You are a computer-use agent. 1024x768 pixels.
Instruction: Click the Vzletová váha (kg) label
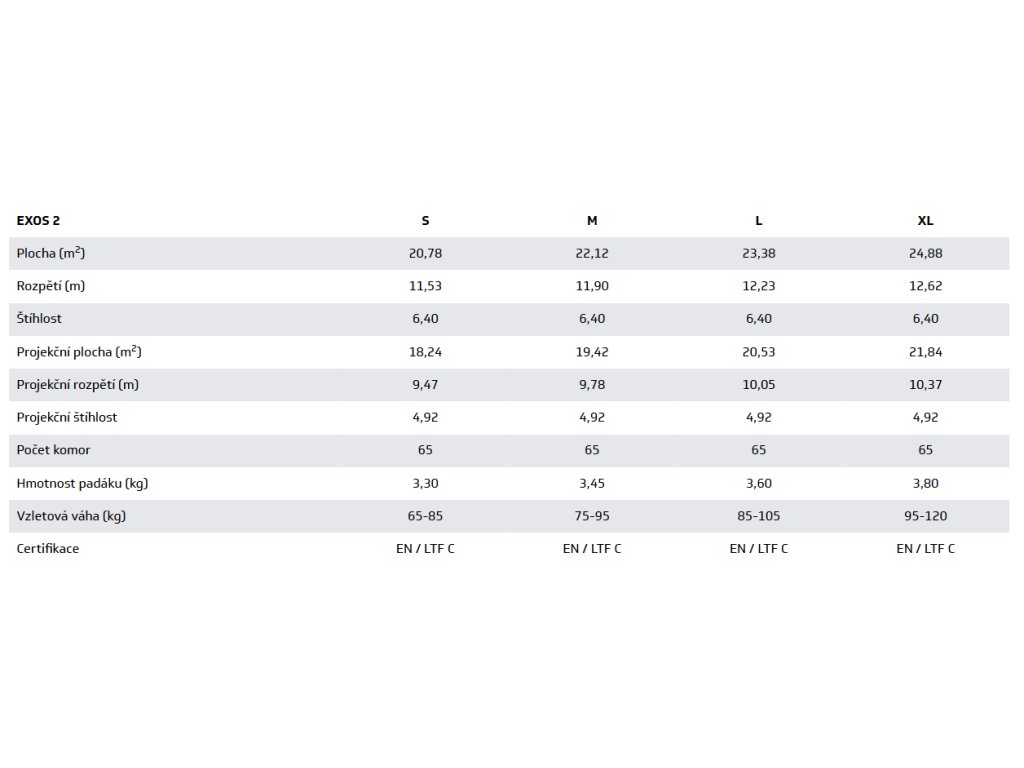71,516
